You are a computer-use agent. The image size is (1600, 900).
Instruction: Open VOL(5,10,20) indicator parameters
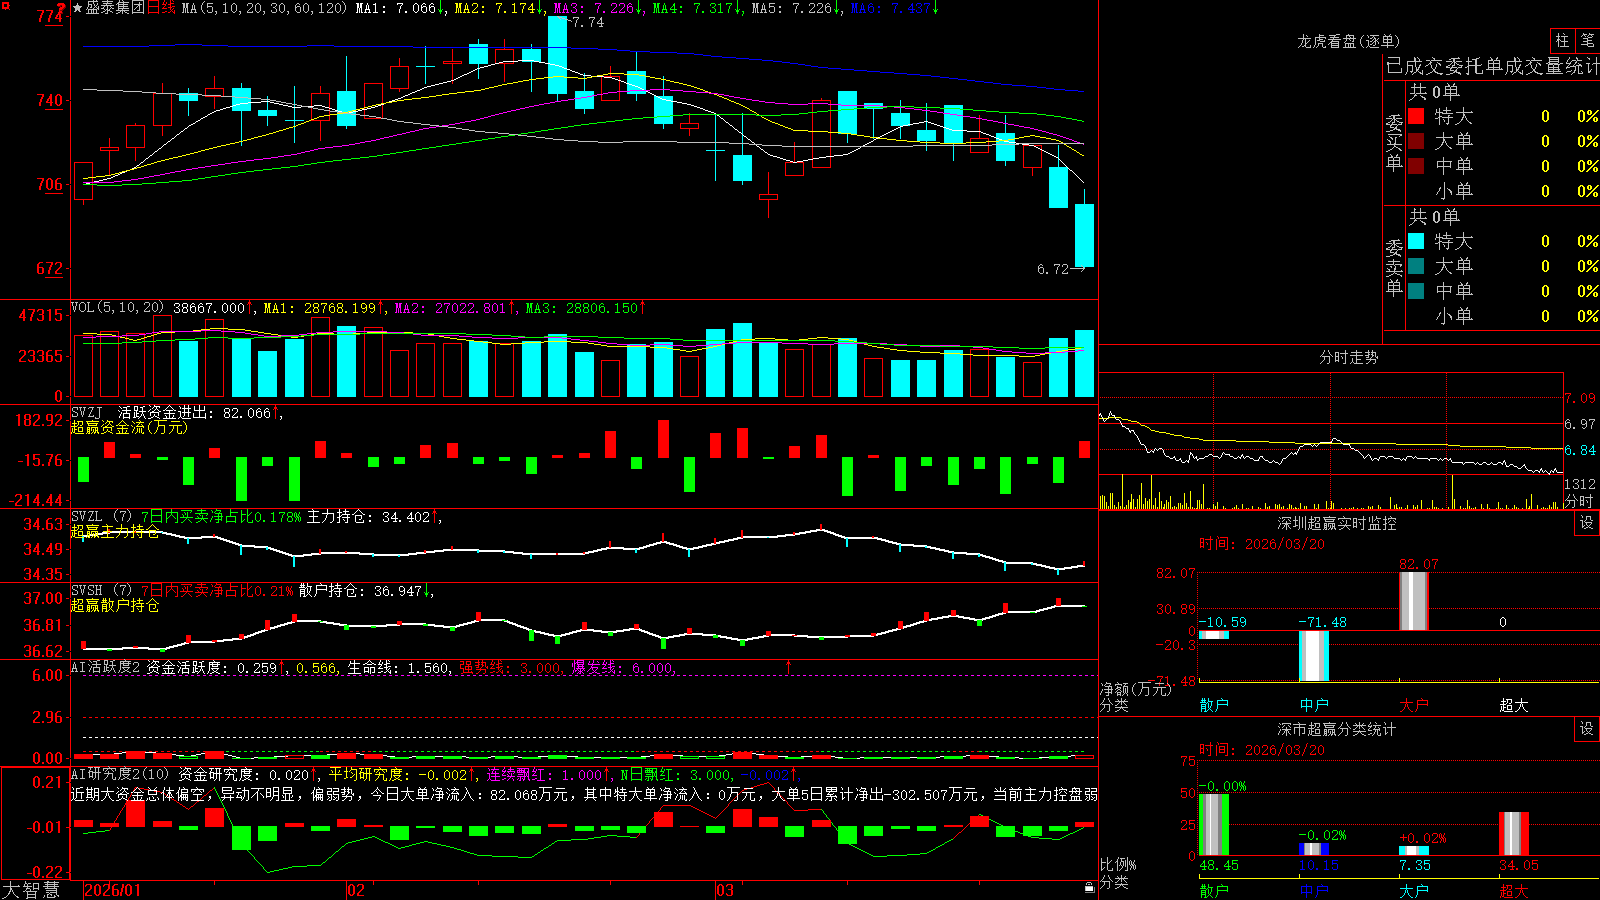(117, 307)
